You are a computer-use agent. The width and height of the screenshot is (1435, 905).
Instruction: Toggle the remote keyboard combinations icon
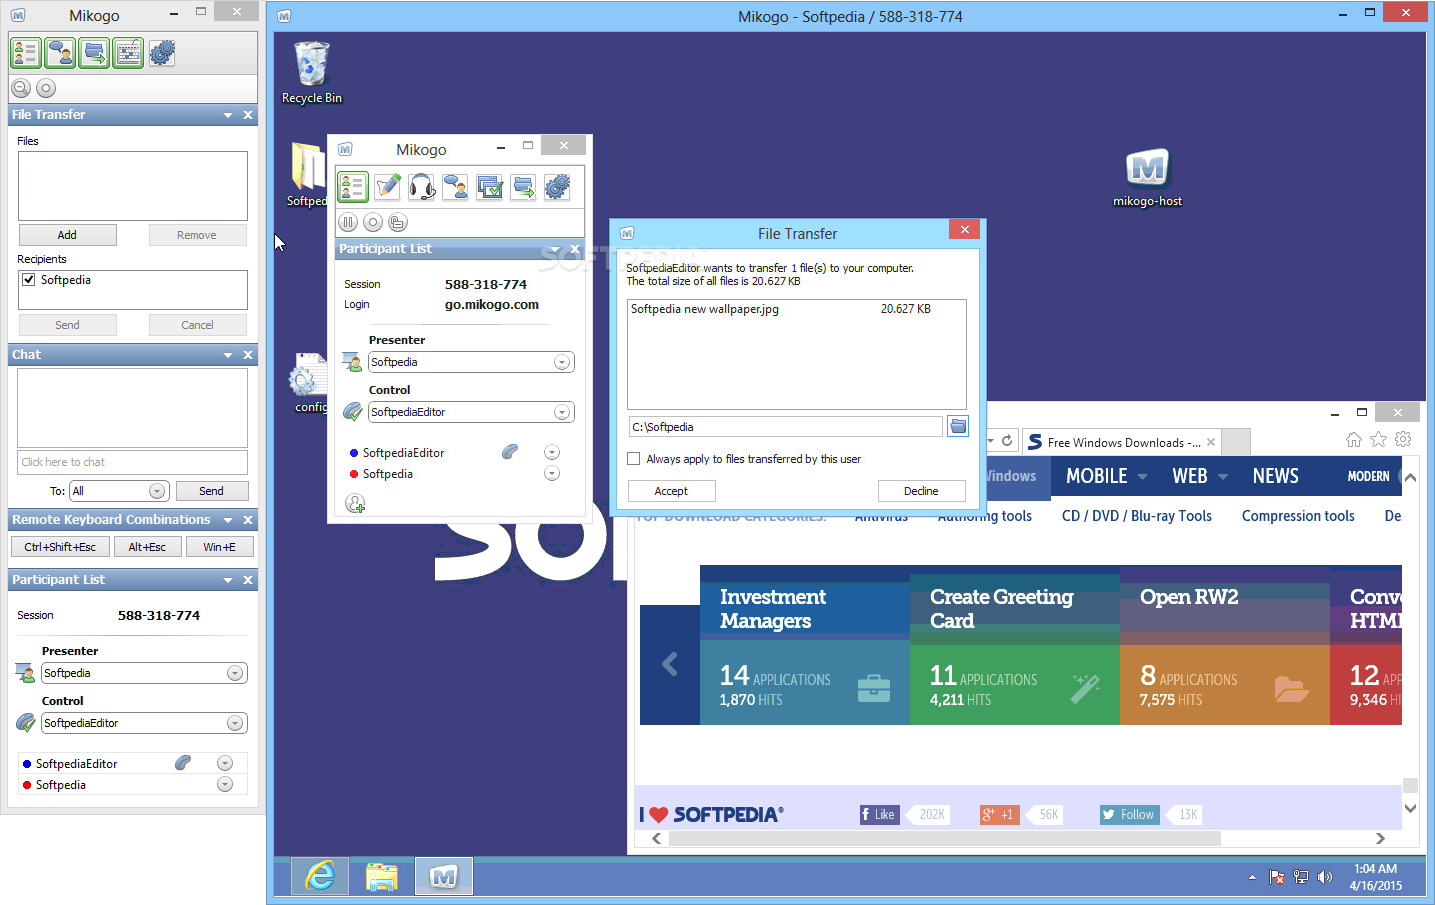pos(128,53)
